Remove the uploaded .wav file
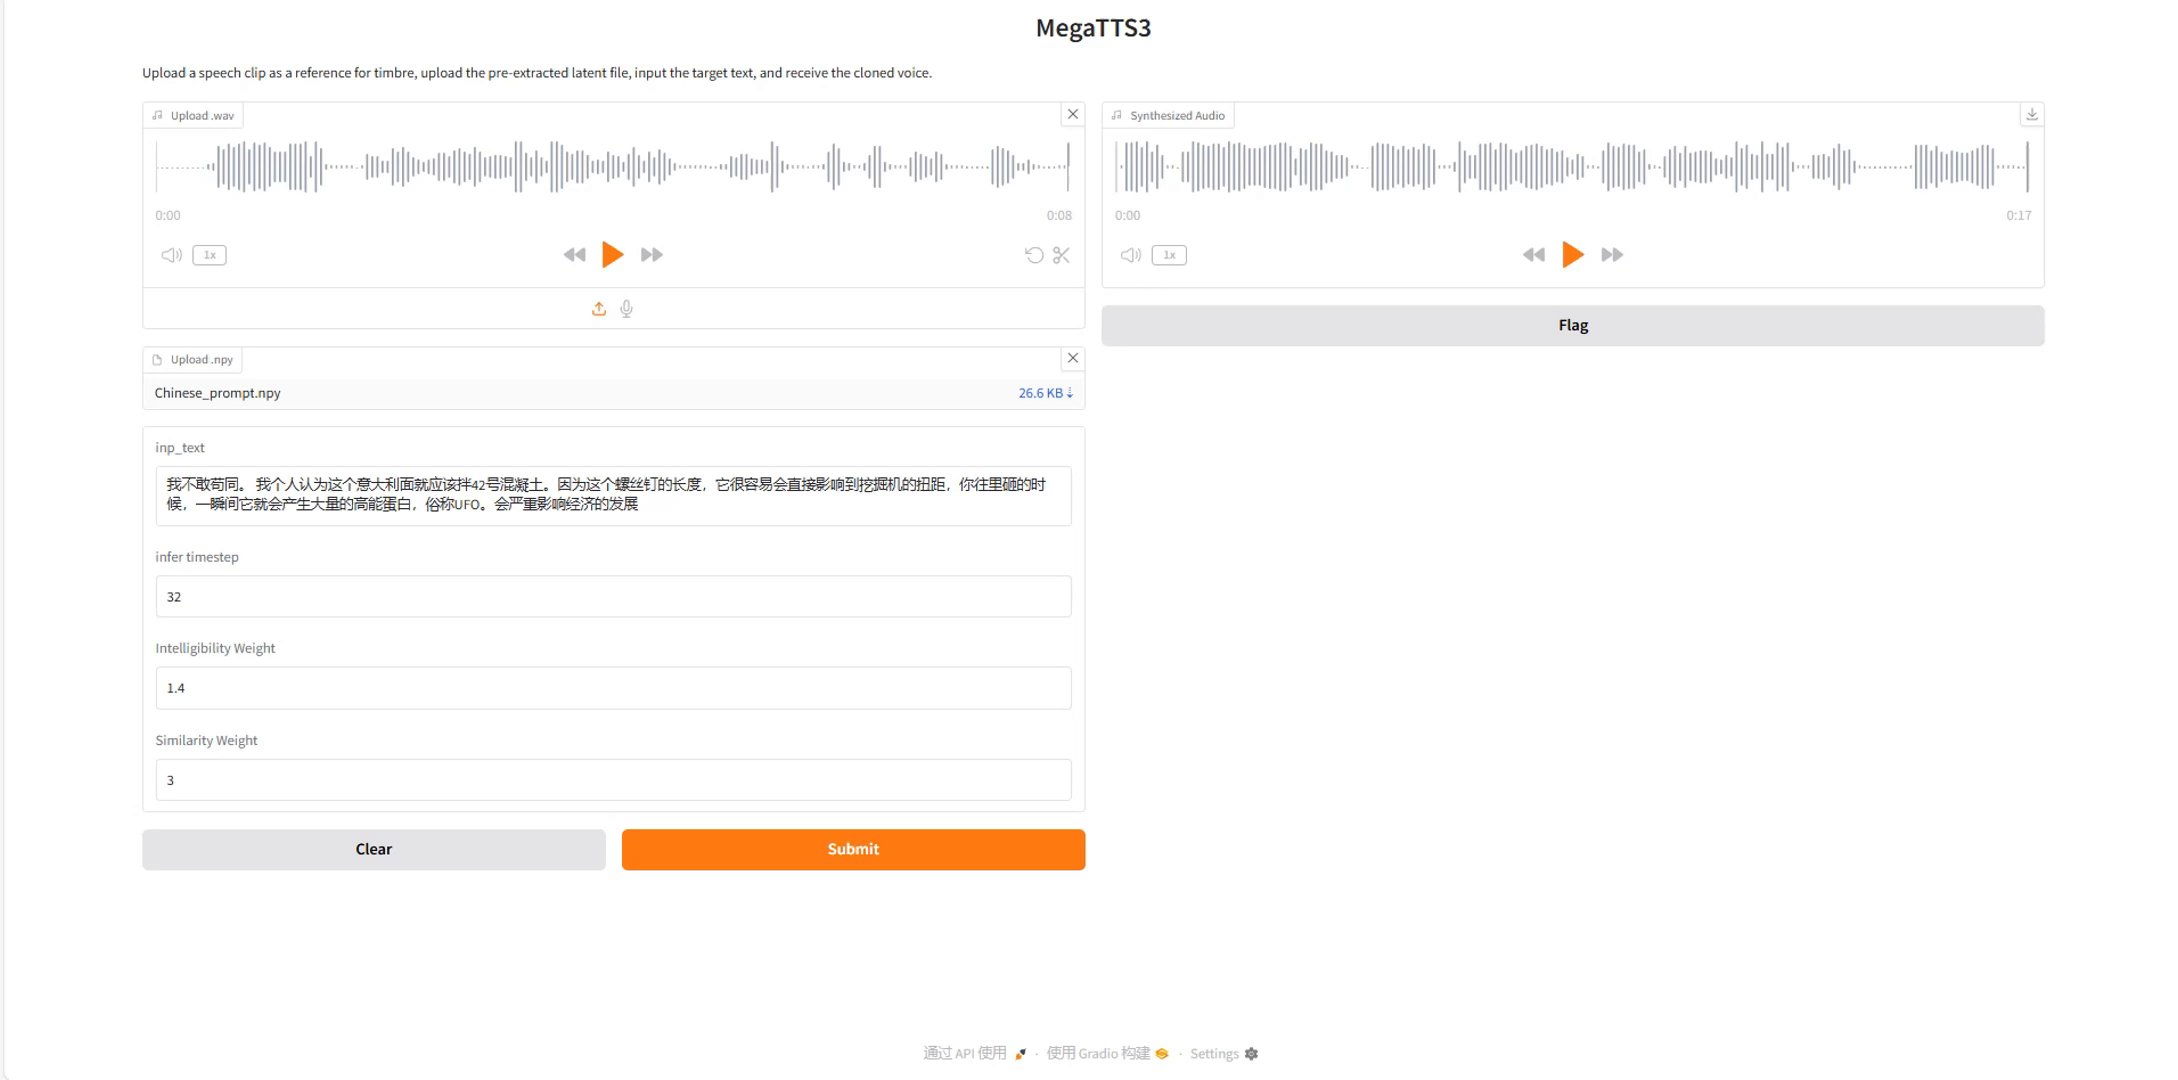The height and width of the screenshot is (1080, 2178). pos(1073,114)
